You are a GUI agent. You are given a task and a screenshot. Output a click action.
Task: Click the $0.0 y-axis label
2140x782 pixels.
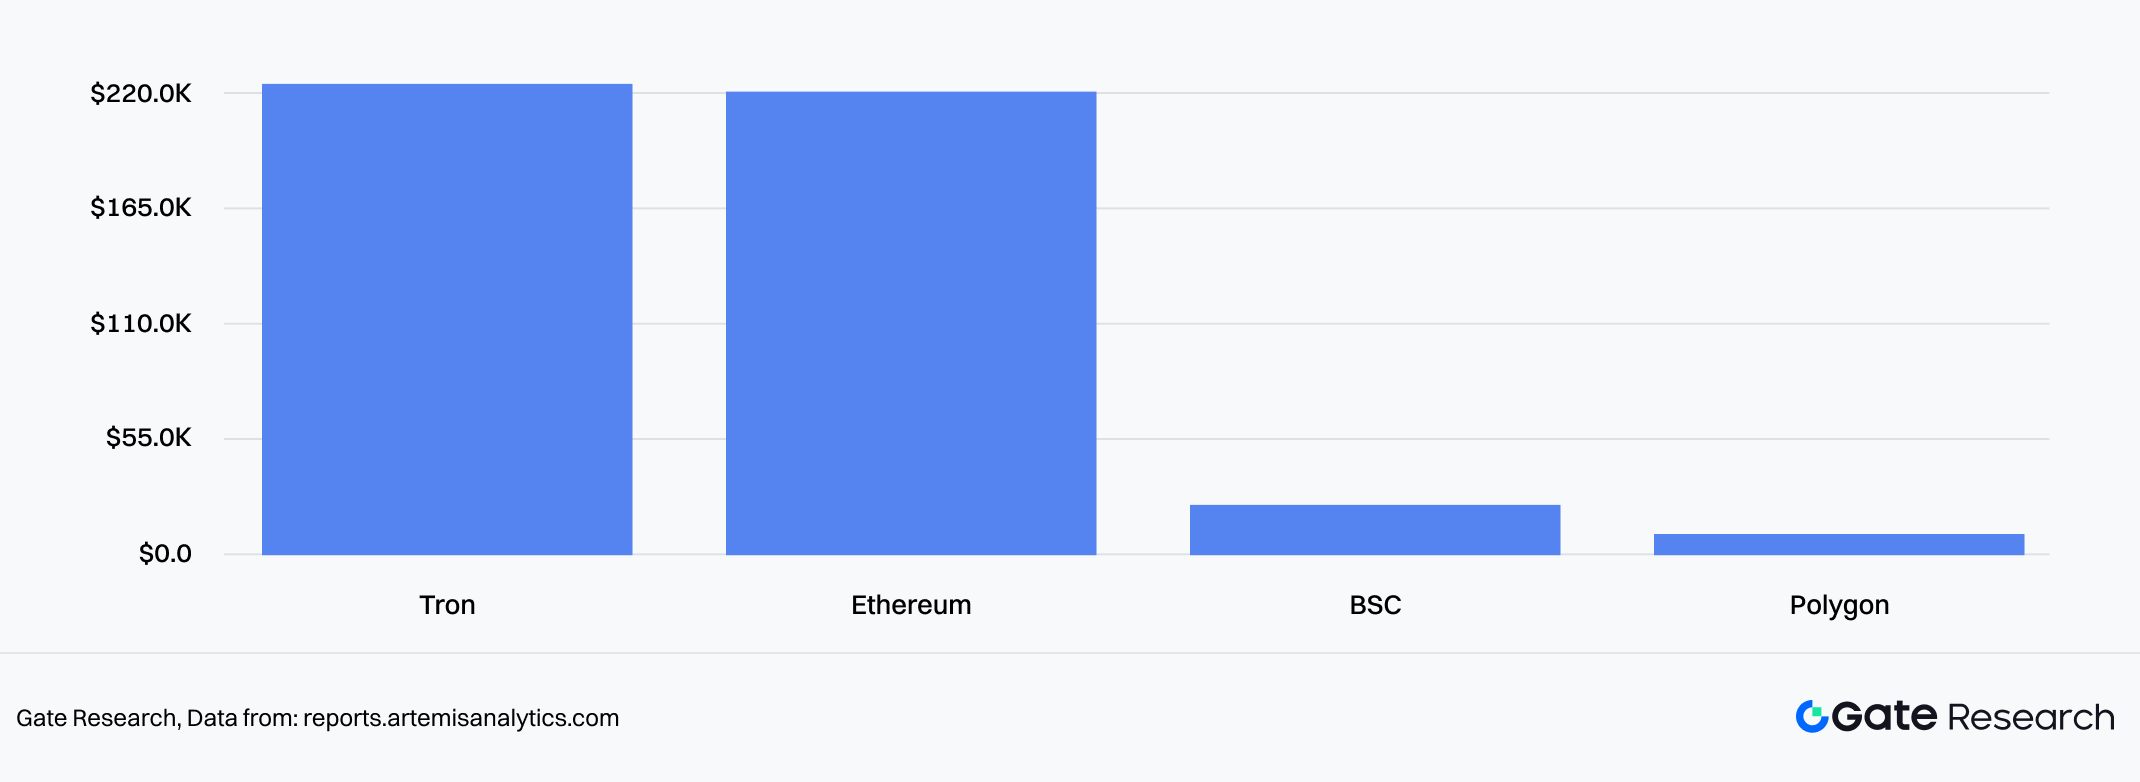165,554
